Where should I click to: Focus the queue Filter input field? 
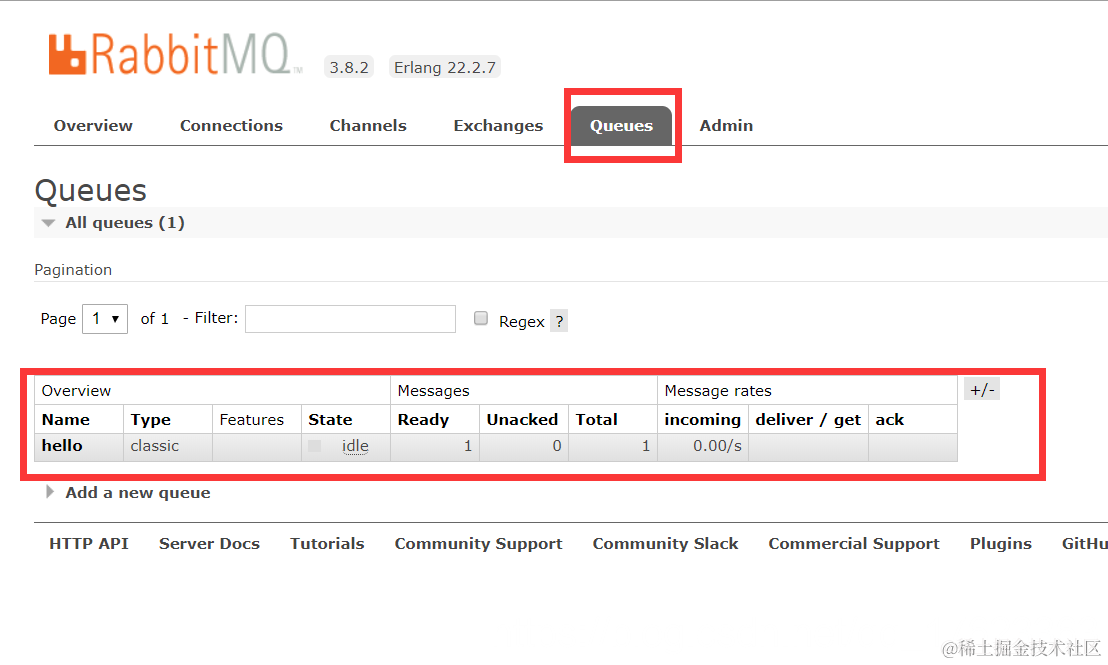pyautogui.click(x=350, y=319)
